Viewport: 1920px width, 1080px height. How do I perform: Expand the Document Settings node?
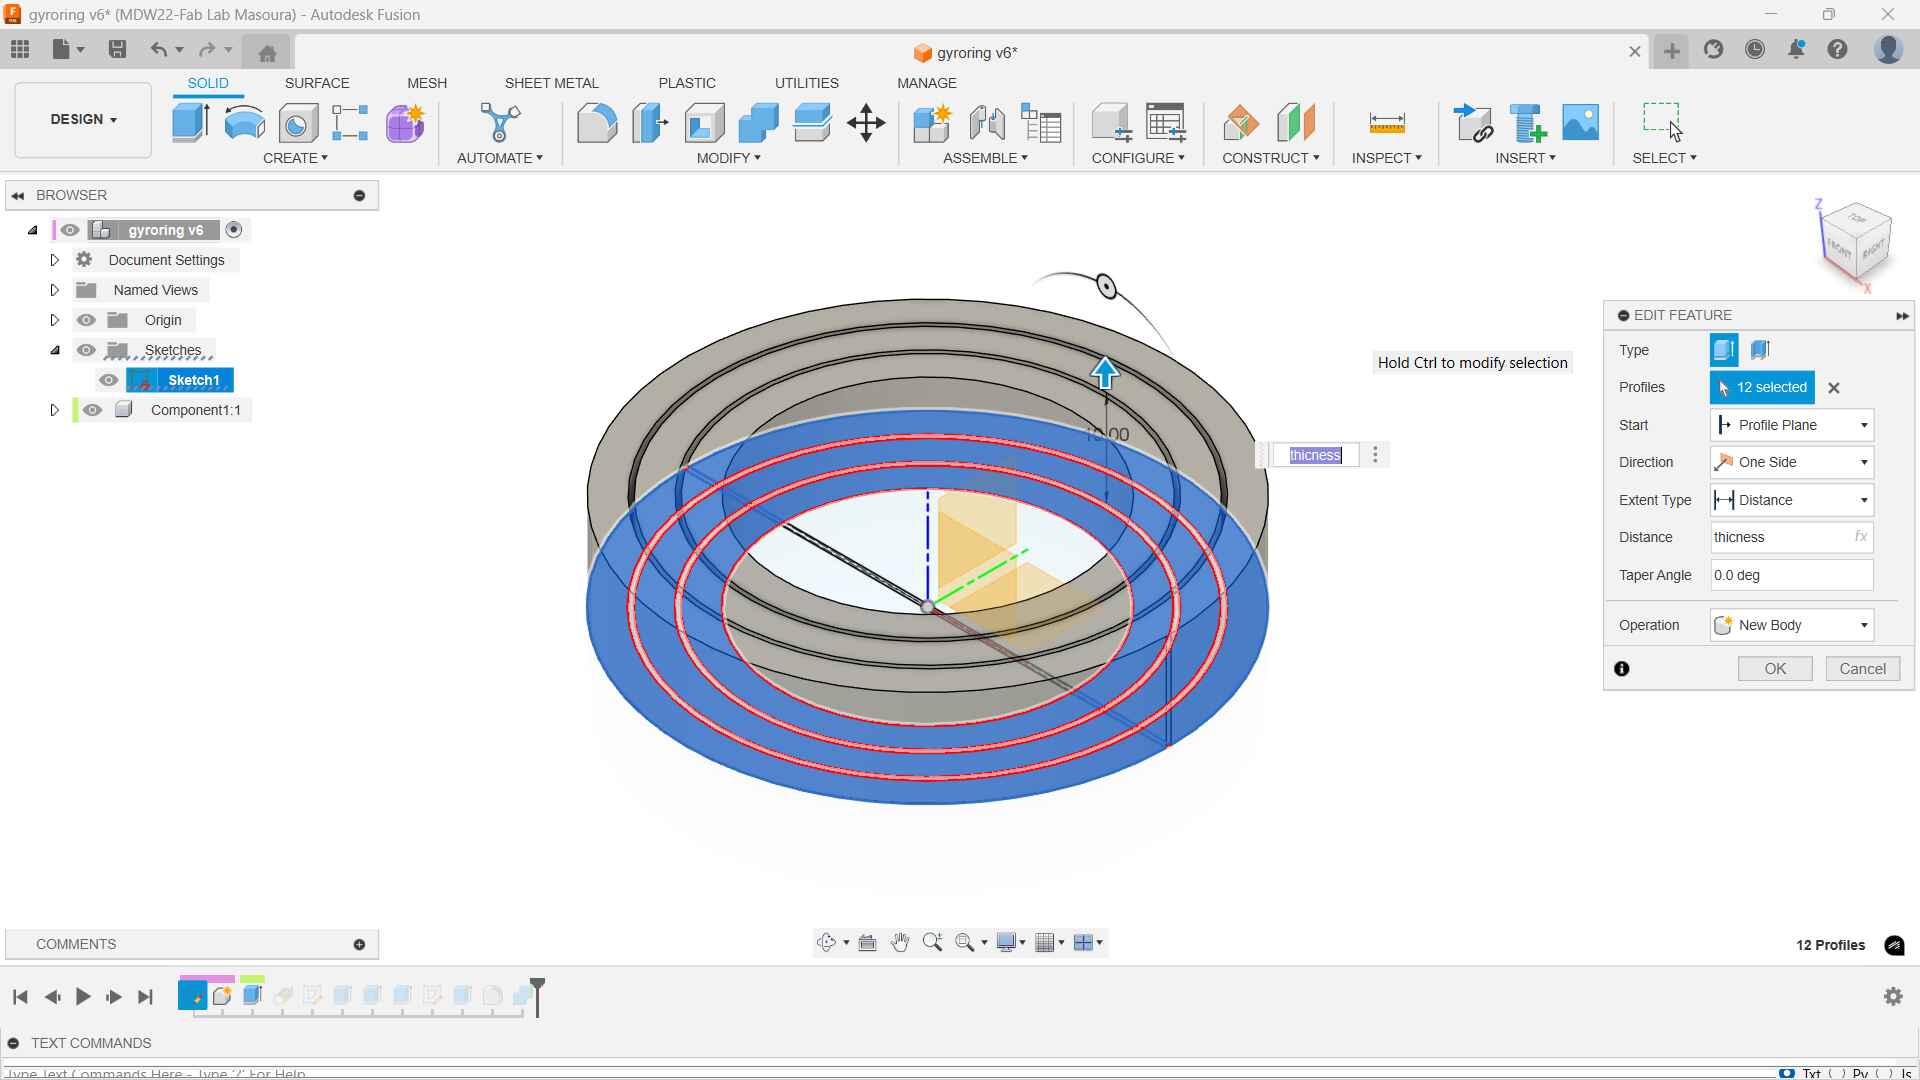tap(55, 260)
